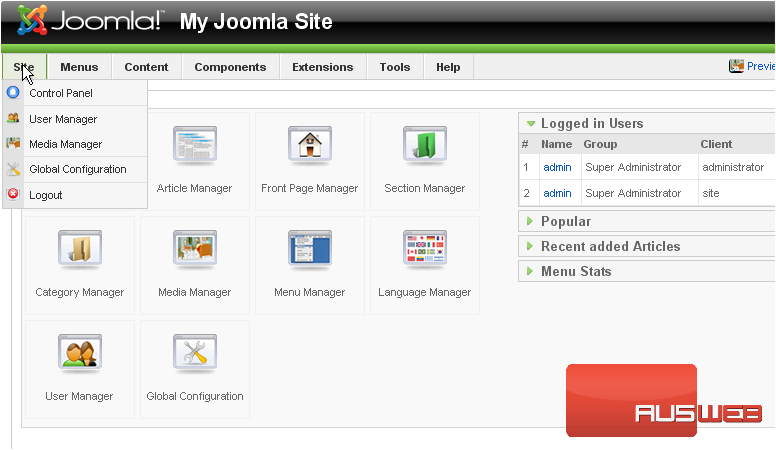This screenshot has height=450, width=776.
Task: Select Global Configuration in Site dropdown
Action: [x=77, y=169]
